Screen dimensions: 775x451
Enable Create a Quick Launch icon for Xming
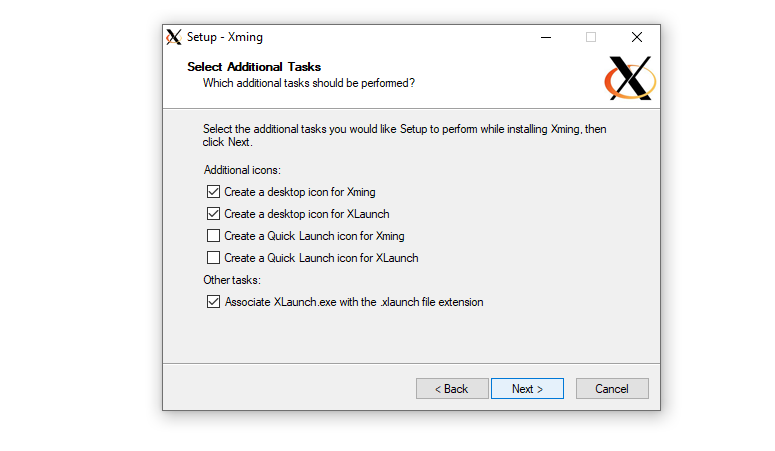click(213, 236)
